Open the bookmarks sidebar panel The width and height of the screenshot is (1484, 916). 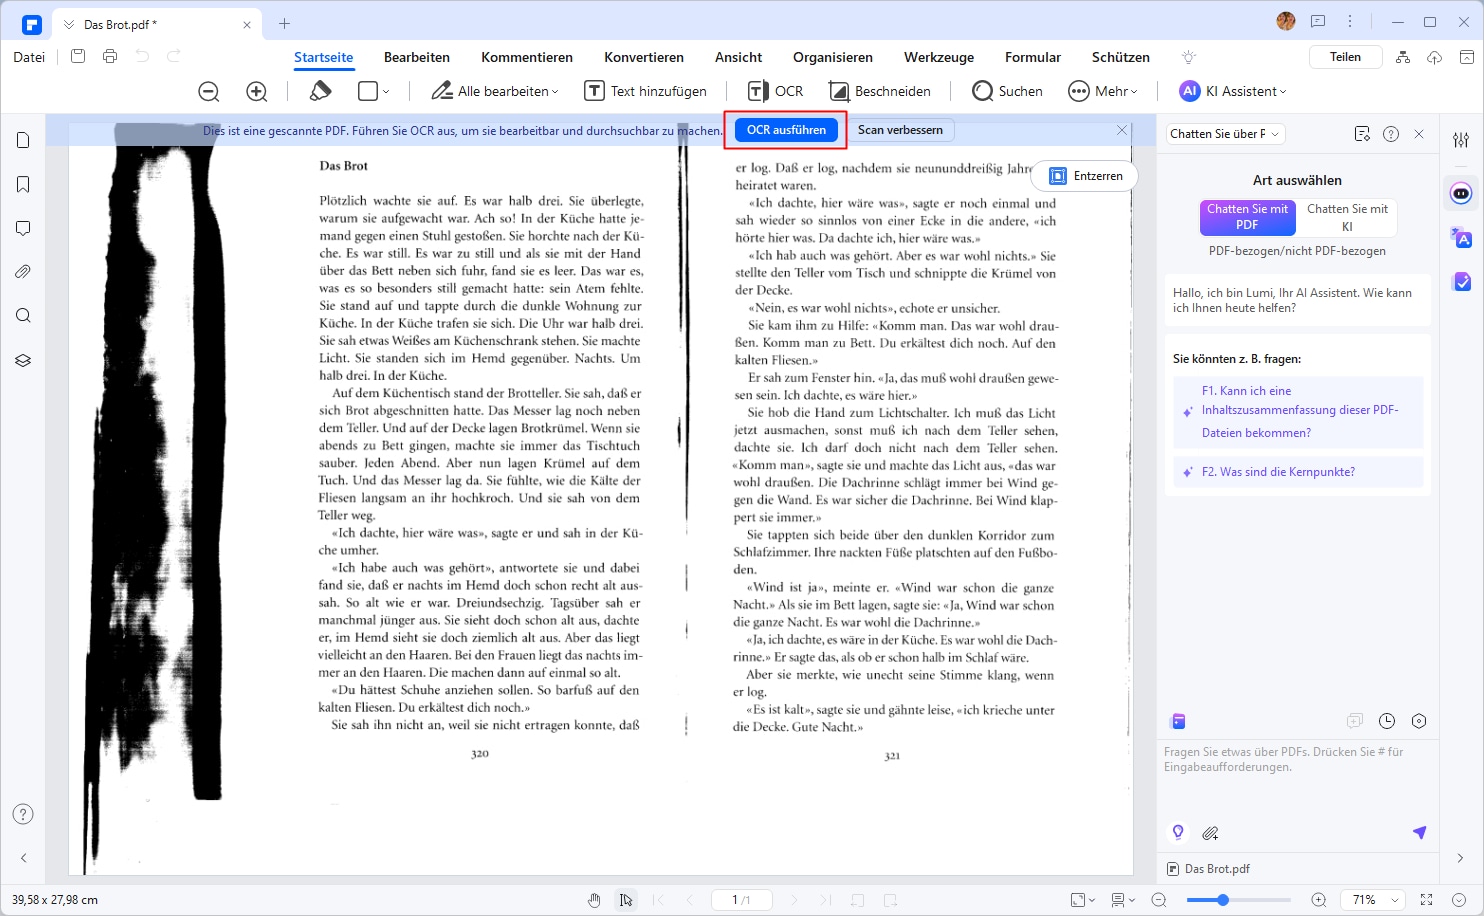point(23,184)
